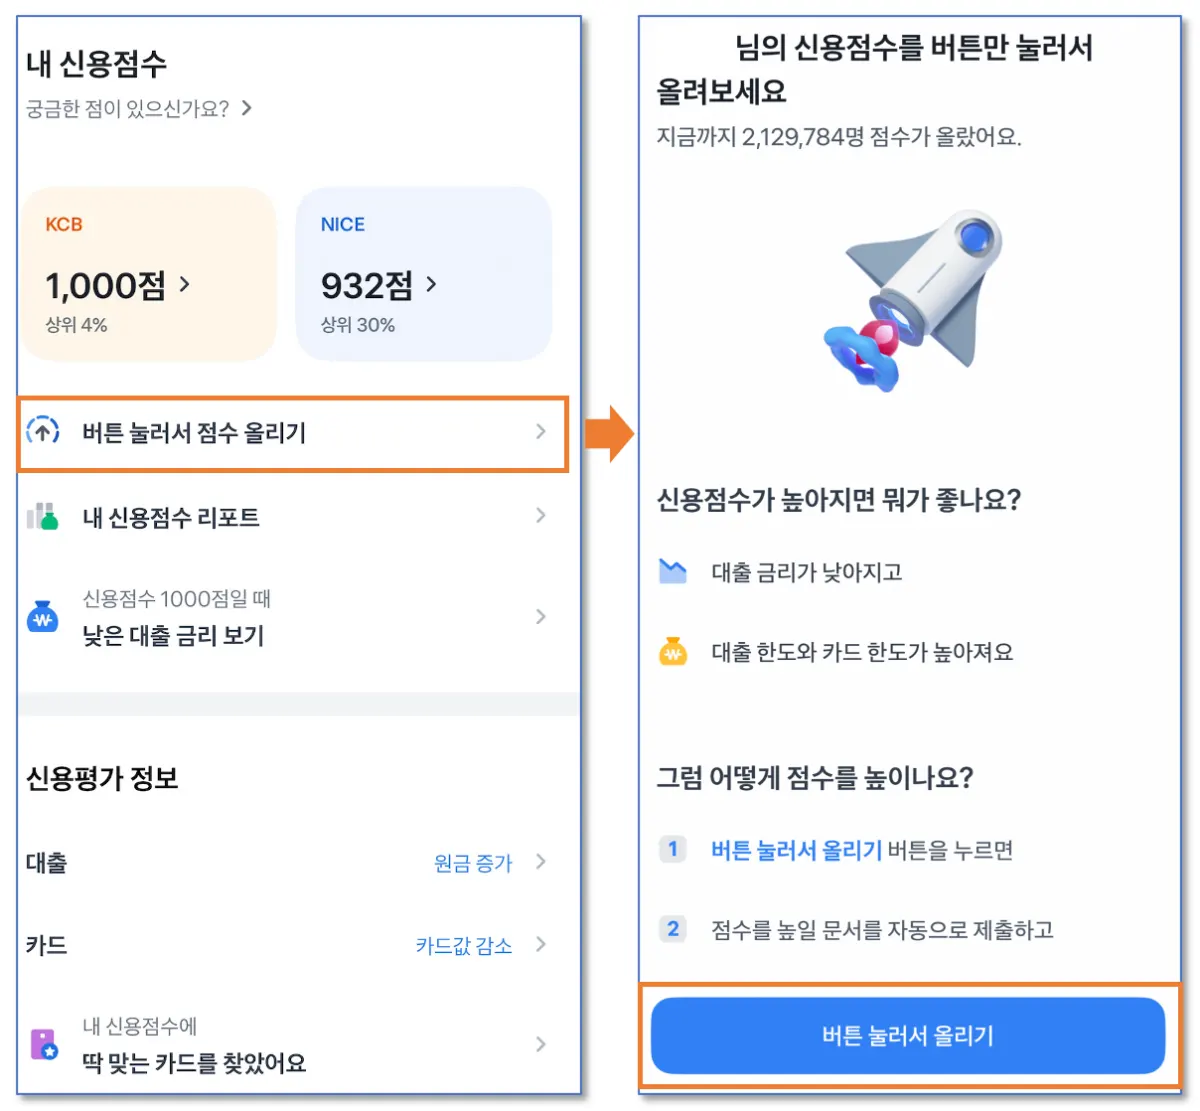The image size is (1200, 1111).
Task: Open the 버튼 눌러서 점수 올리기 menu row
Action: (292, 432)
